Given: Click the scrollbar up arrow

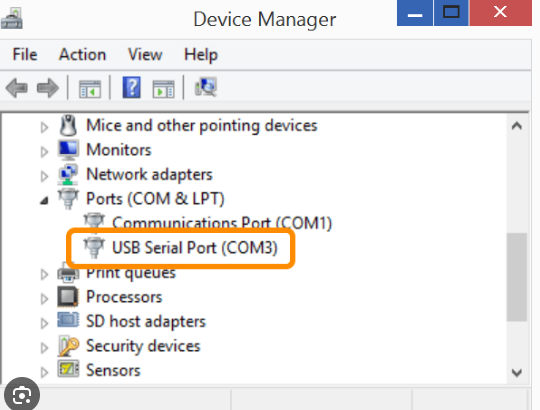Looking at the screenshot, I should coord(517,126).
